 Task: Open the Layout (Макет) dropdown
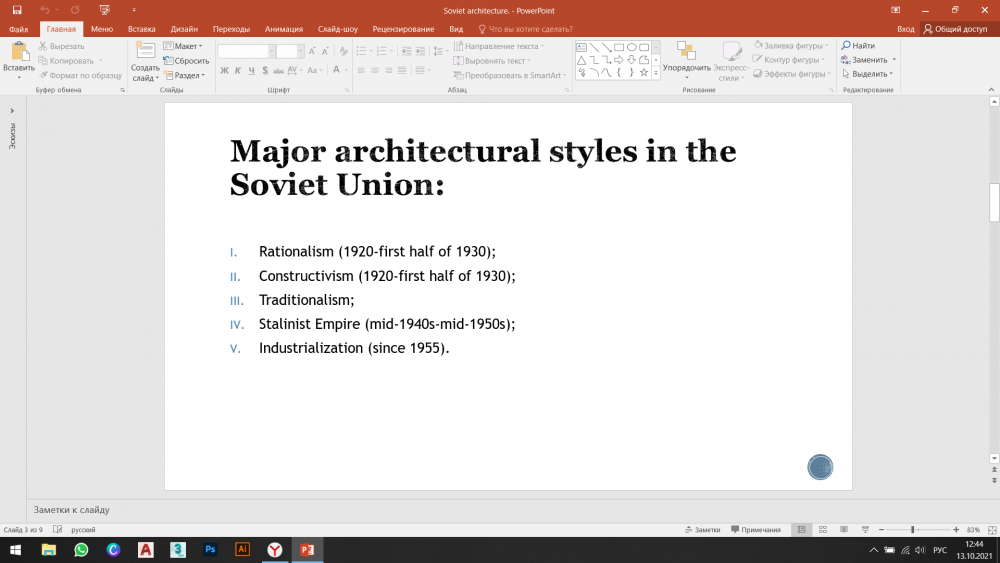(x=183, y=46)
